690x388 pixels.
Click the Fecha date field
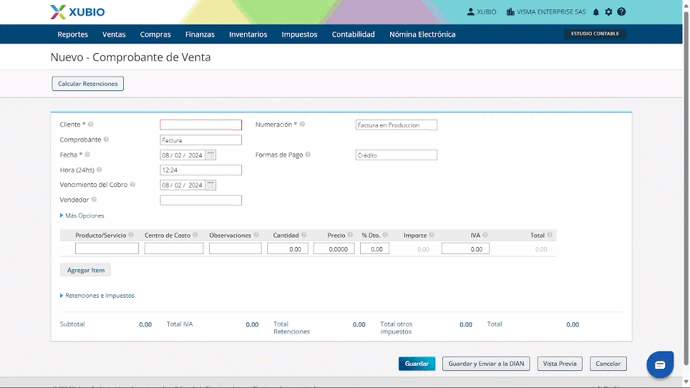tap(183, 155)
